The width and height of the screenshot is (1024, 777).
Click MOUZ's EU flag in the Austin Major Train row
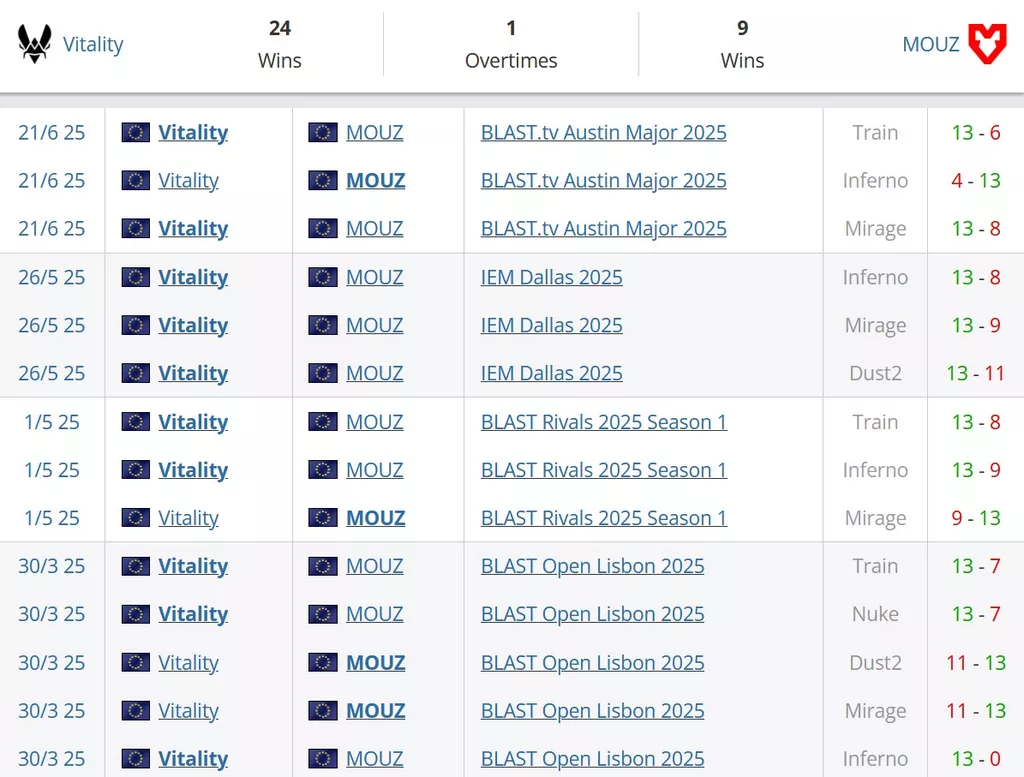coord(323,133)
